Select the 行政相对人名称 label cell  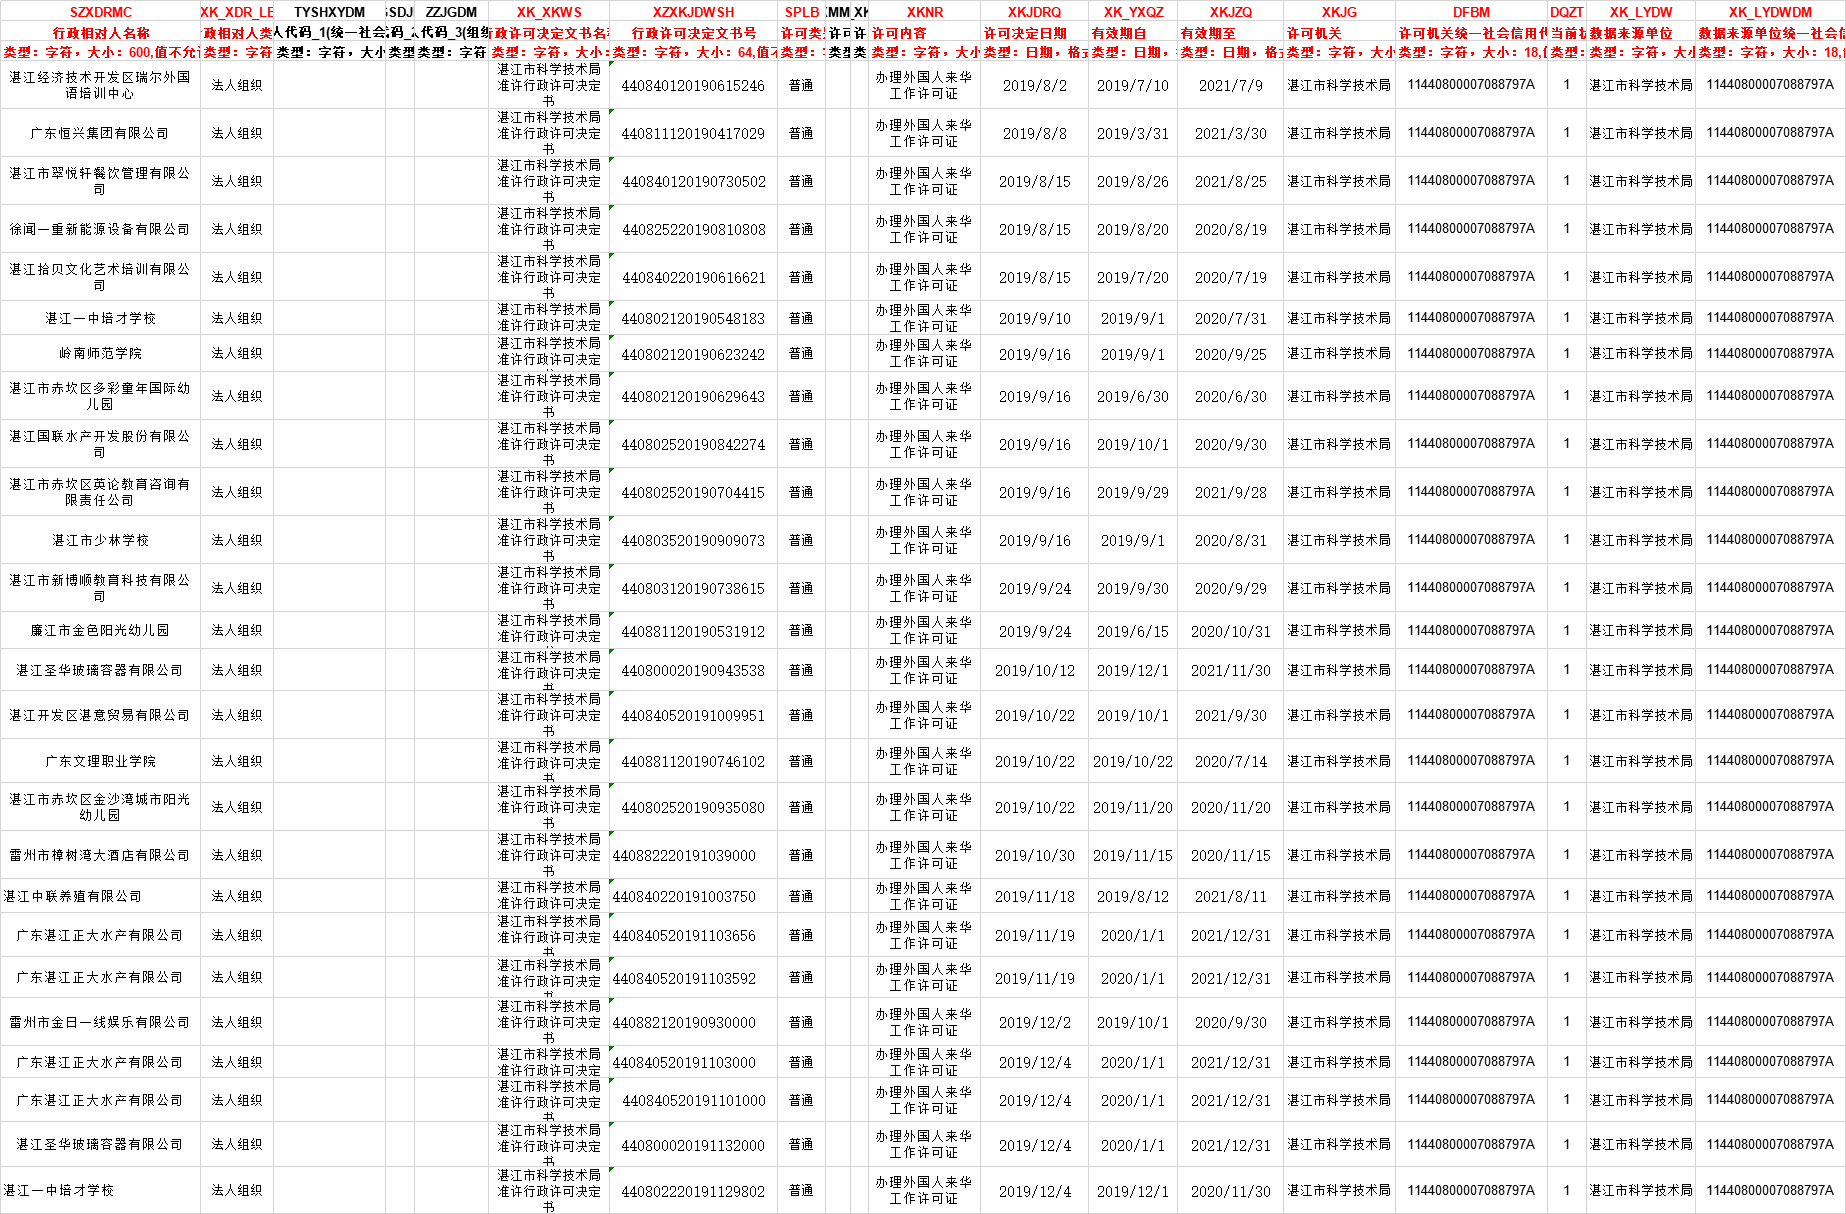tap(100, 33)
